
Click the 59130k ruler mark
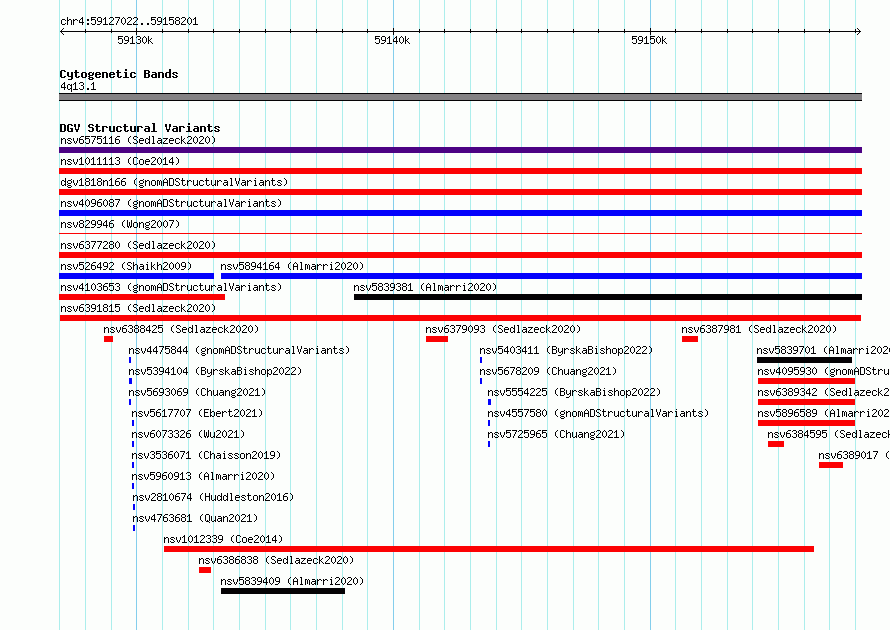click(135, 40)
